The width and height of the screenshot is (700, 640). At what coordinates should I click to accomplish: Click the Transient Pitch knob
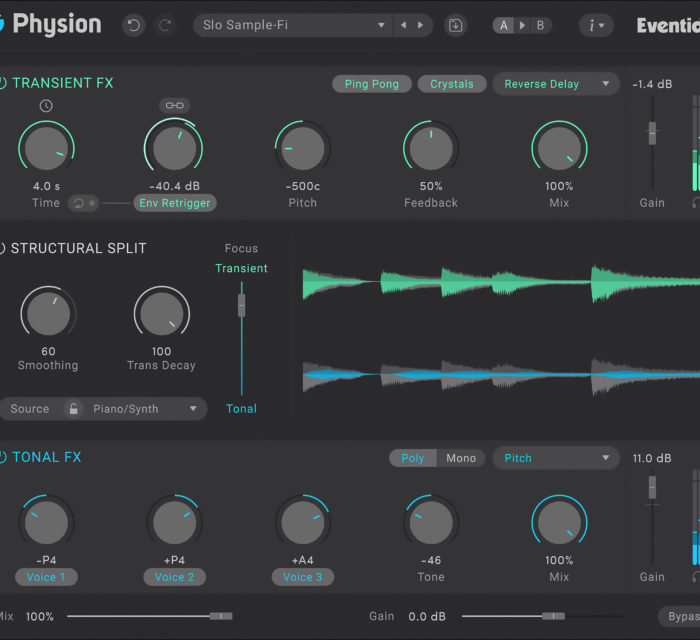303,148
